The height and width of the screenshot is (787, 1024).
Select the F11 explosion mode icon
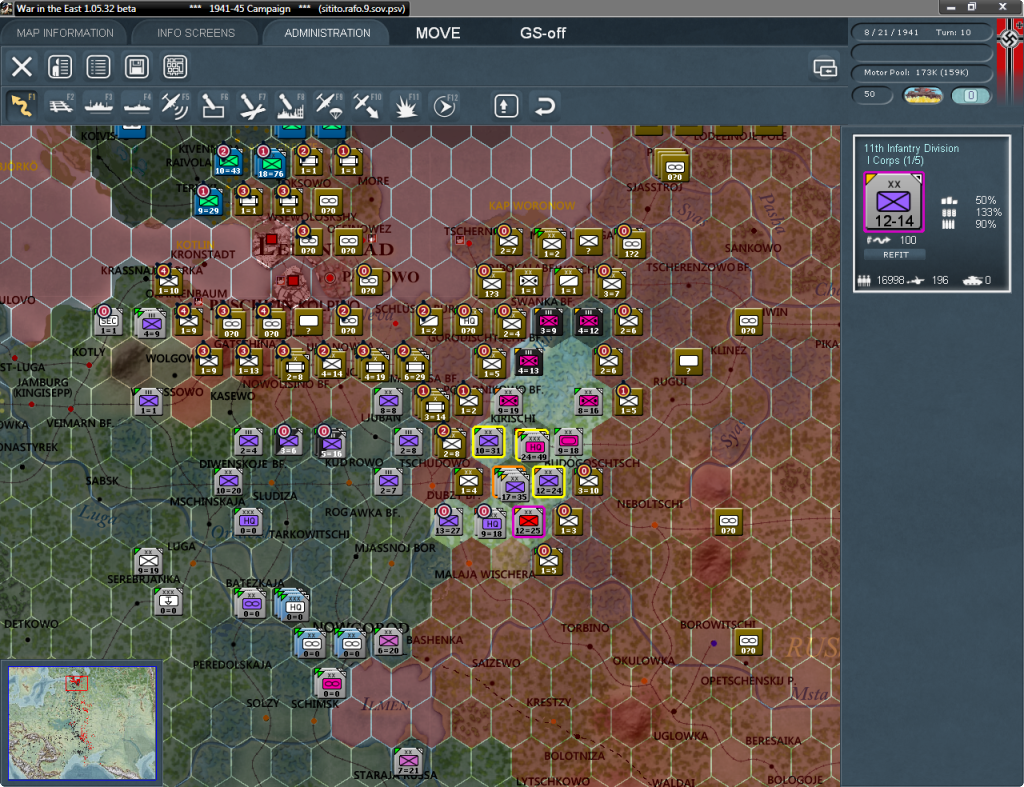406,105
